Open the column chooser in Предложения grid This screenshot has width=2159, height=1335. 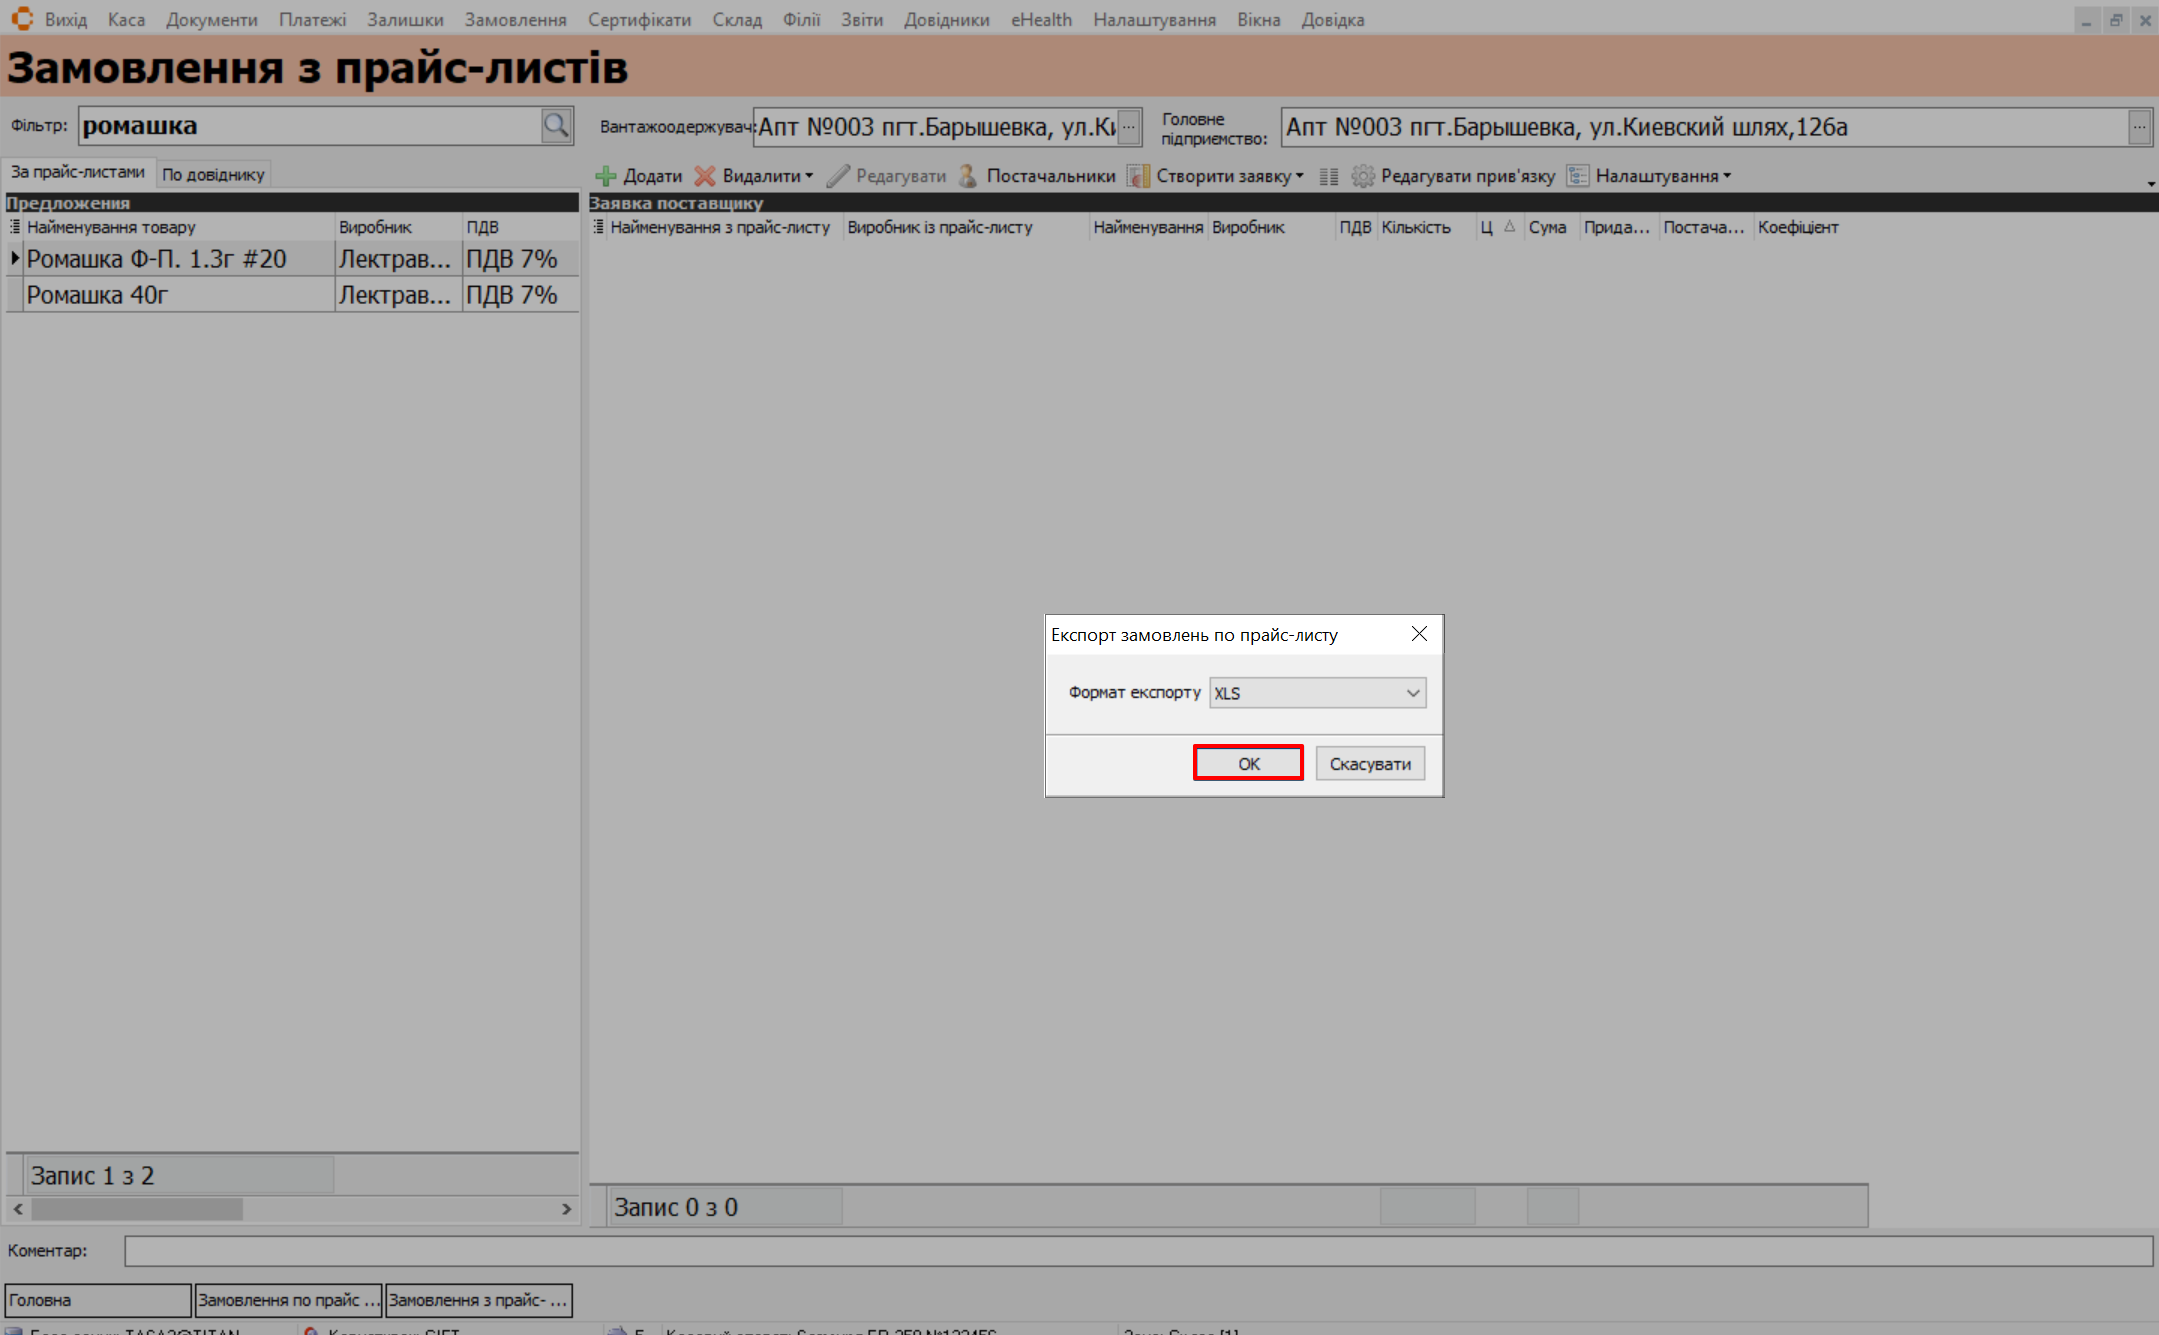pyautogui.click(x=15, y=227)
